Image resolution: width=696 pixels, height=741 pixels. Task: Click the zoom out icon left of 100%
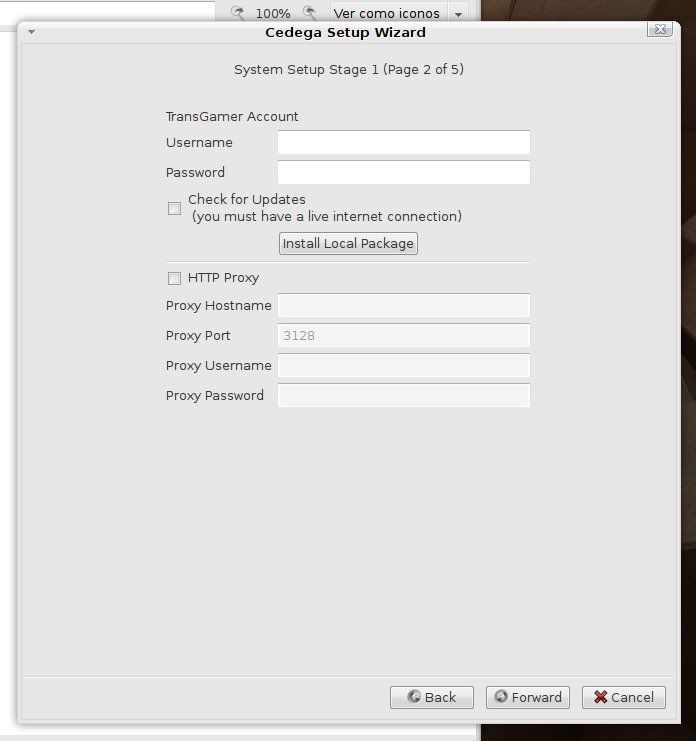coord(238,13)
